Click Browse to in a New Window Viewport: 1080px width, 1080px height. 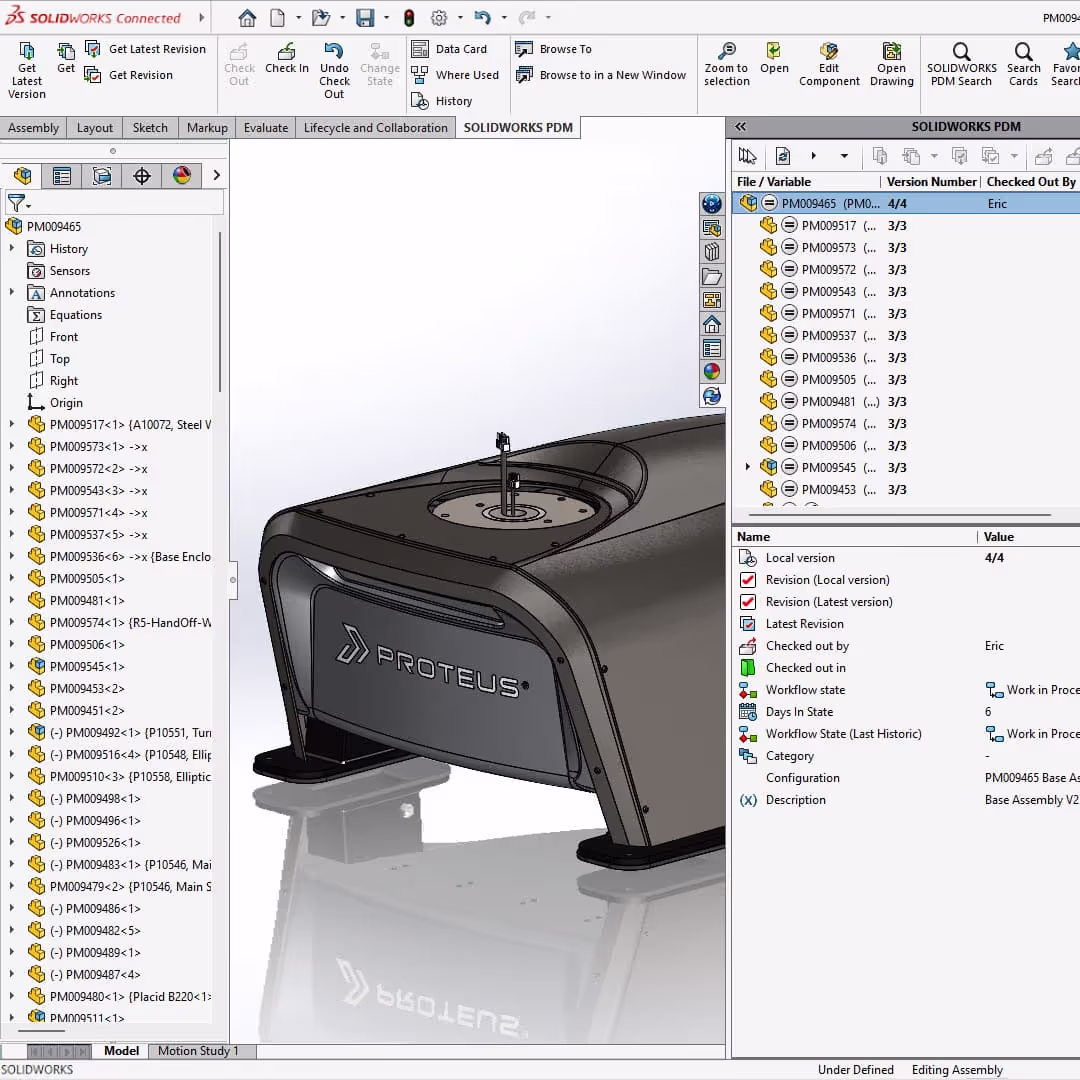point(601,74)
